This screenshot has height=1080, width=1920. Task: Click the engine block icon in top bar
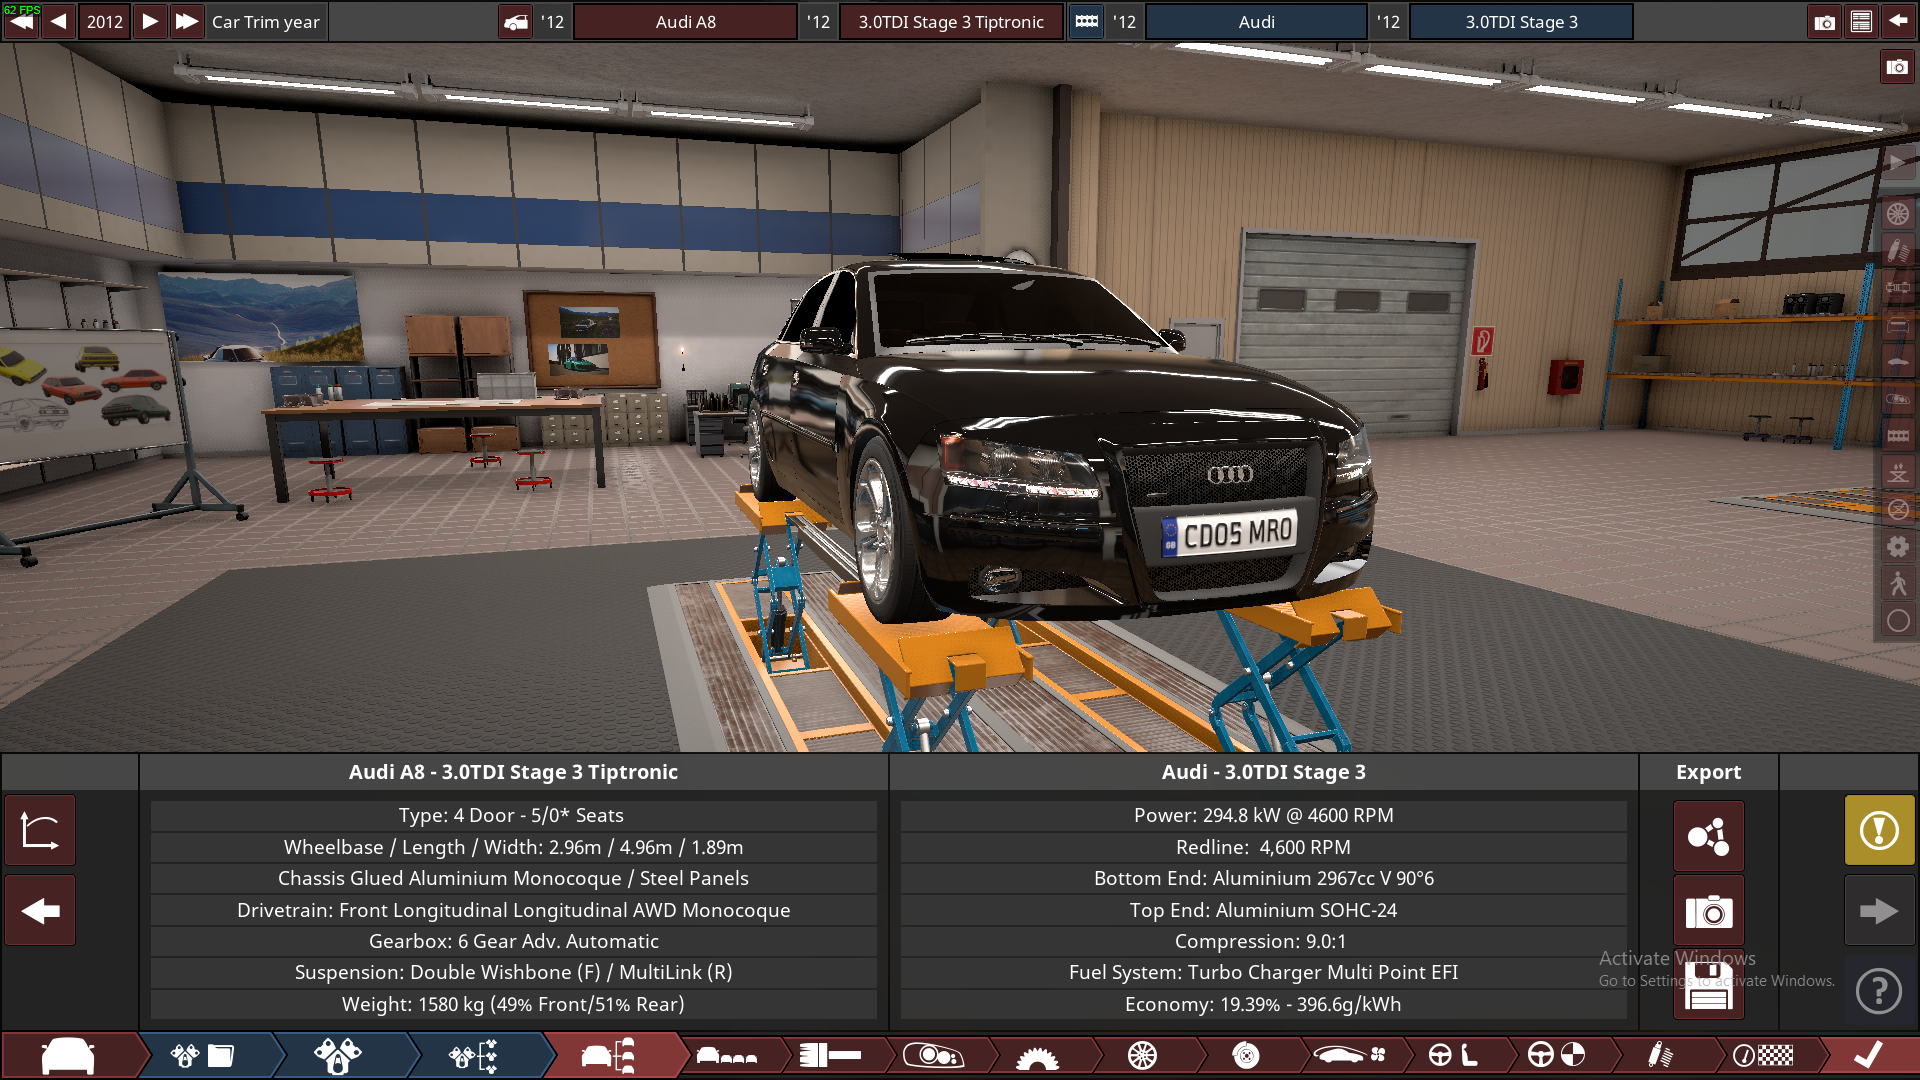[1086, 22]
